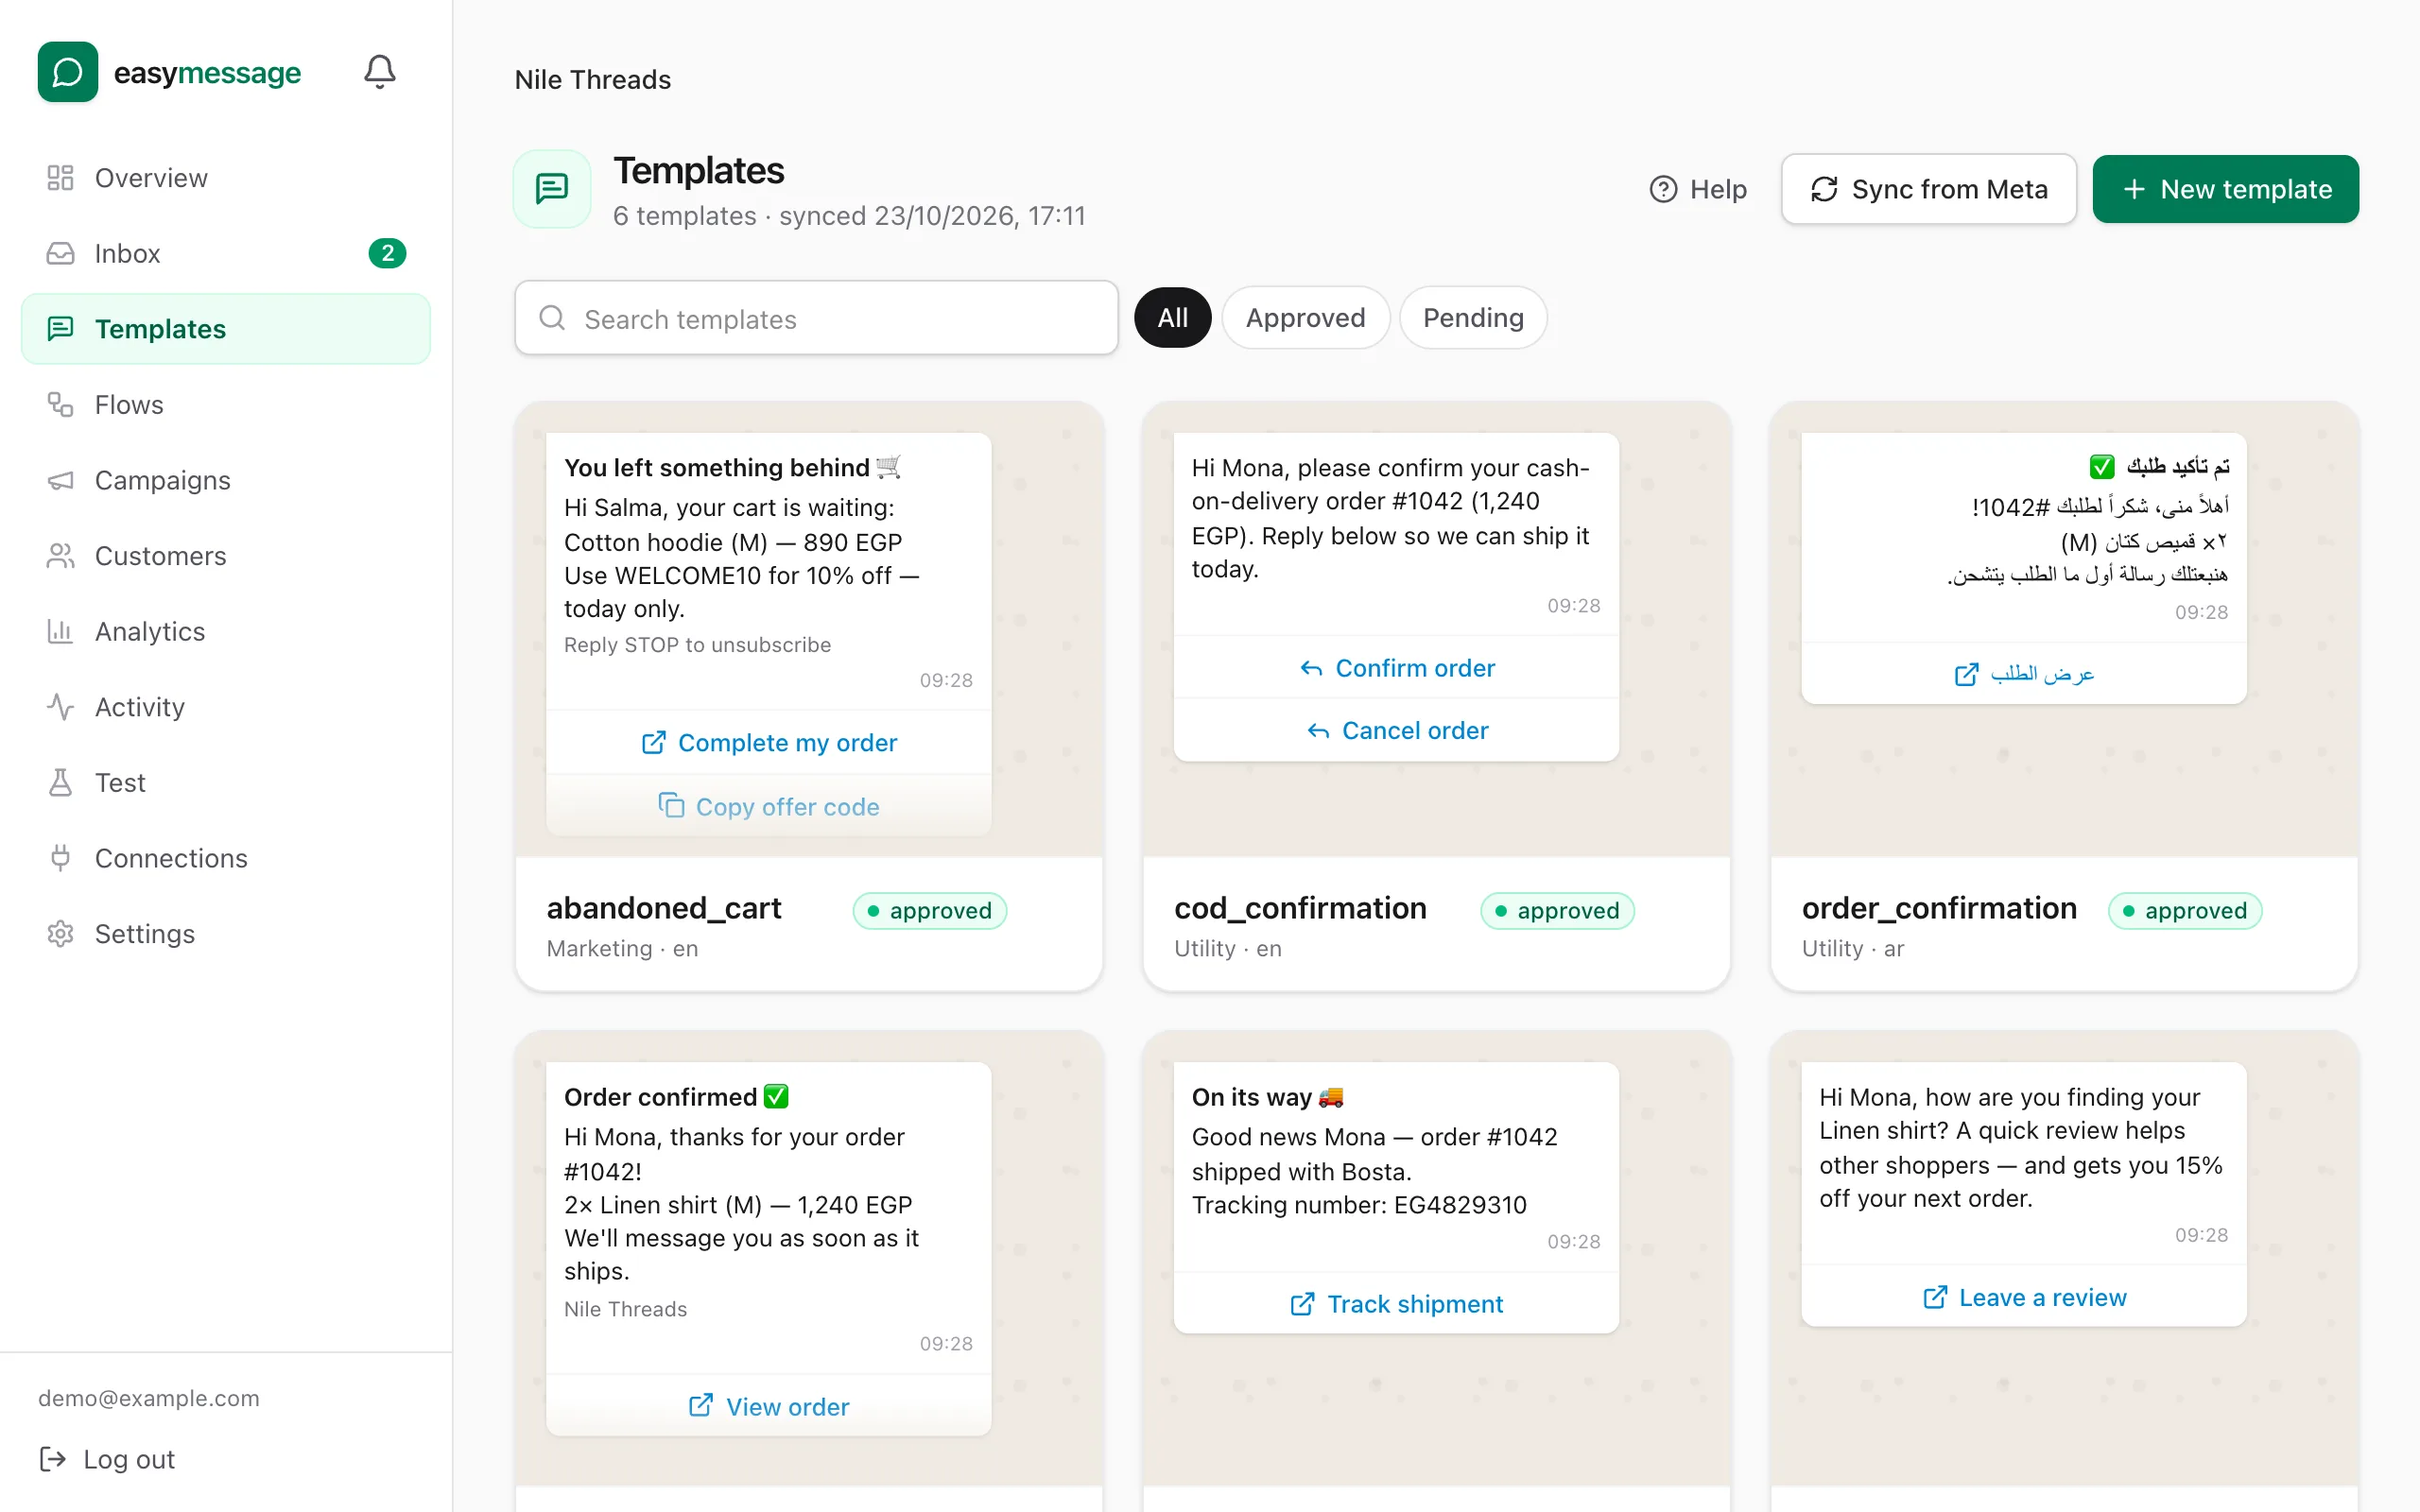
Task: Click the easymessage logo icon
Action: tap(68, 72)
